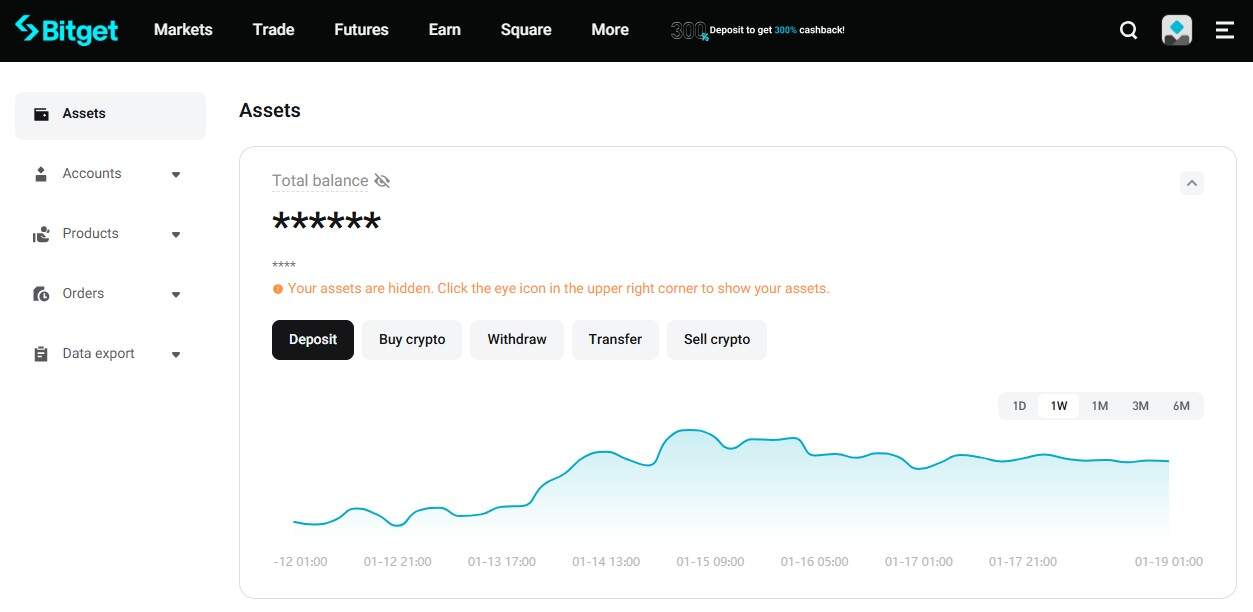Switch chart range to 1D
The height and width of the screenshot is (612, 1253).
pyautogui.click(x=1019, y=406)
